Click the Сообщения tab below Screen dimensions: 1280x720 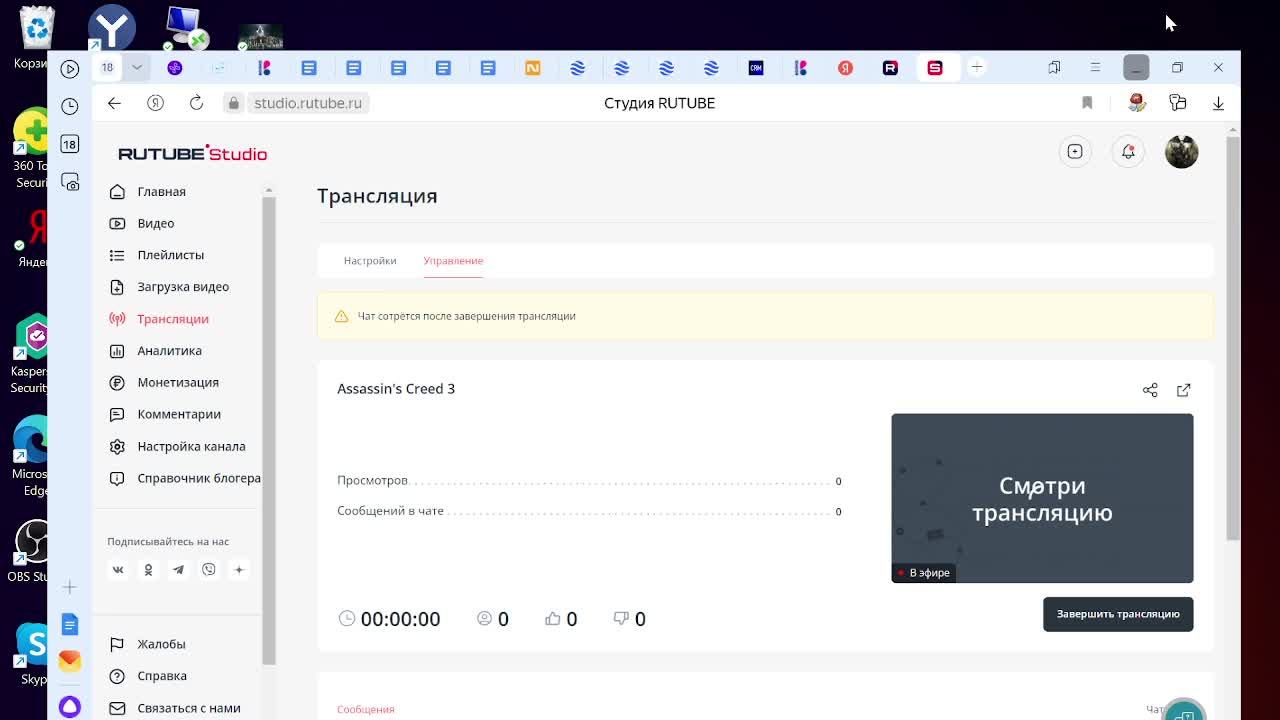click(366, 709)
